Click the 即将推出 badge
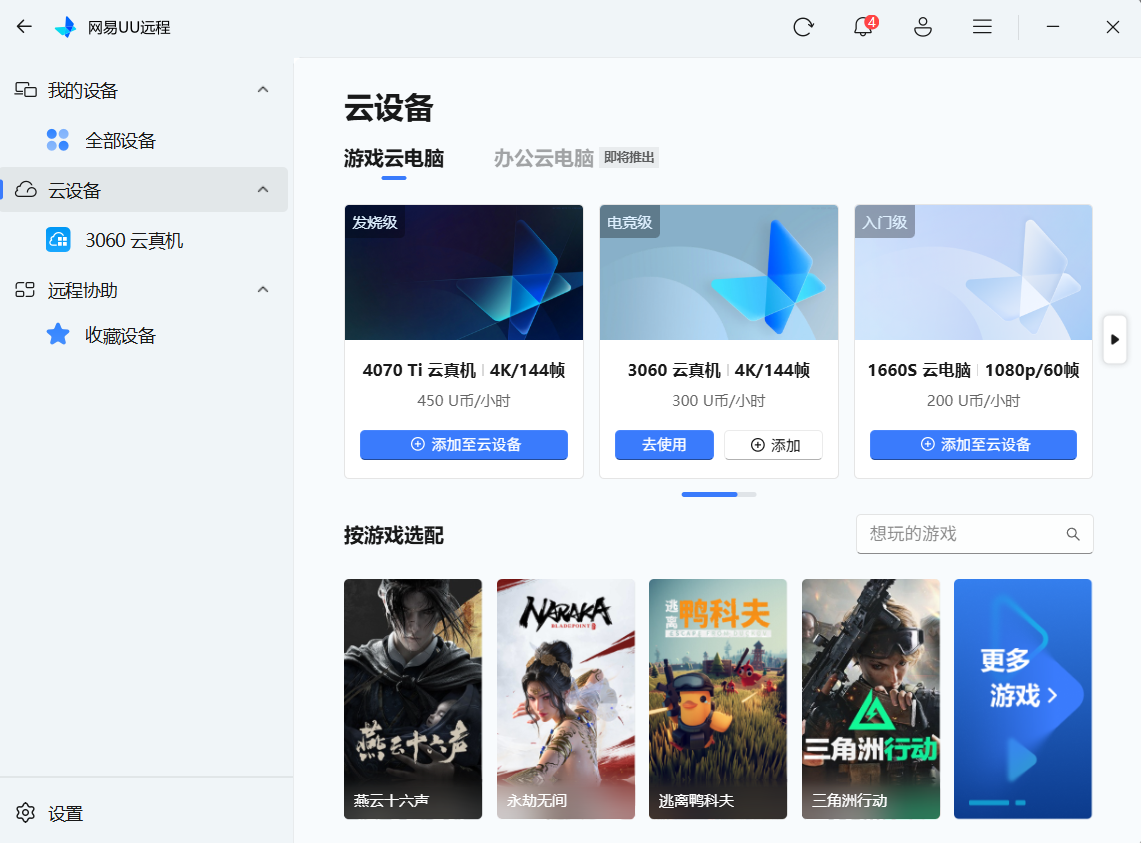 (629, 157)
